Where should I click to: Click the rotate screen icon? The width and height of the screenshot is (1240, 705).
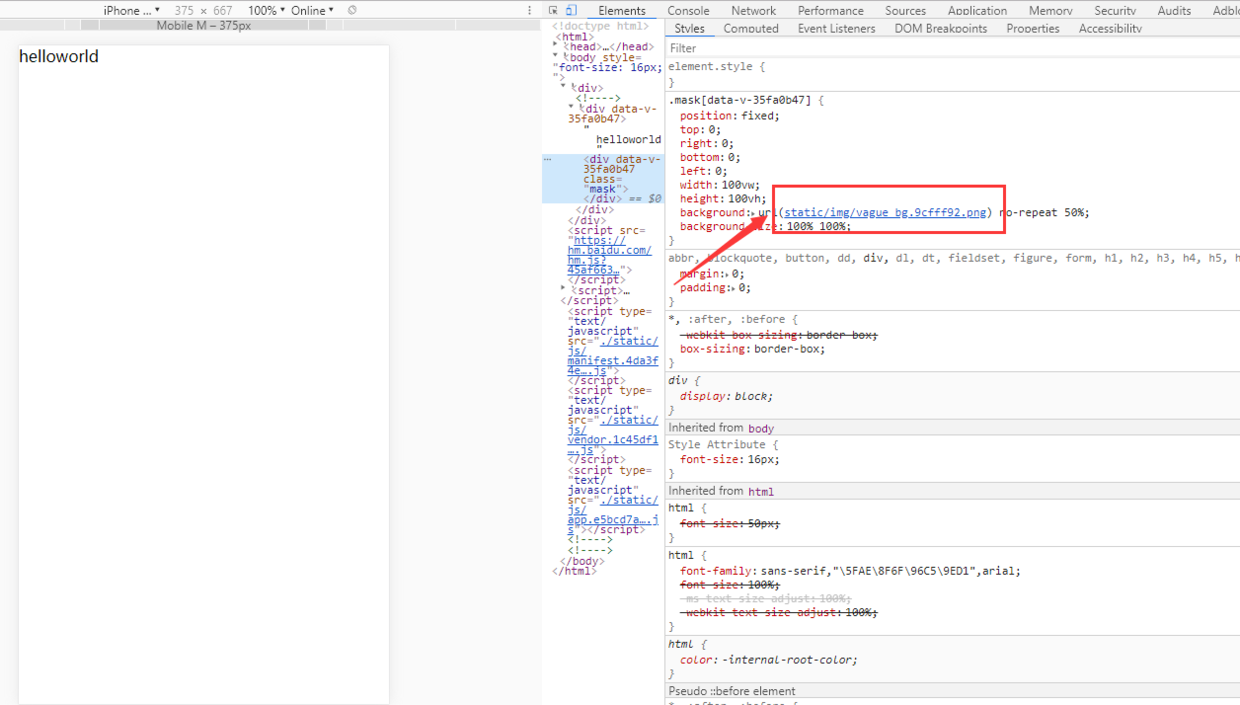pyautogui.click(x=352, y=10)
